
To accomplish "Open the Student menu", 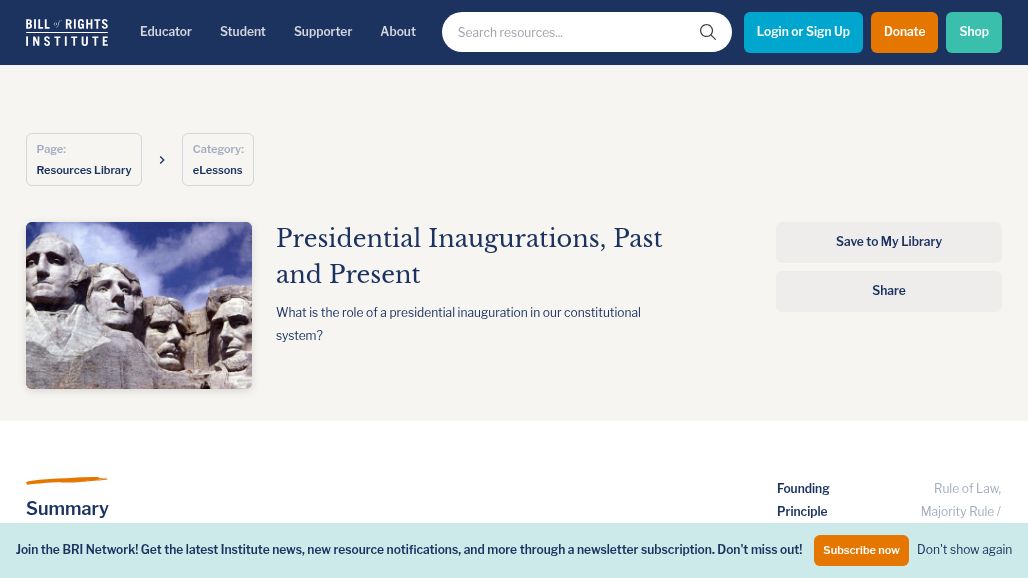I will pos(243,32).
